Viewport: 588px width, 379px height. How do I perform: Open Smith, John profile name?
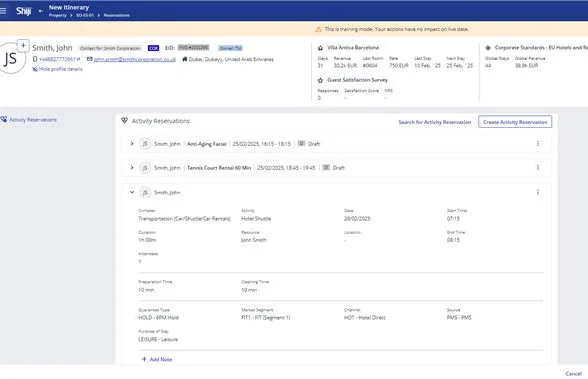(52, 48)
